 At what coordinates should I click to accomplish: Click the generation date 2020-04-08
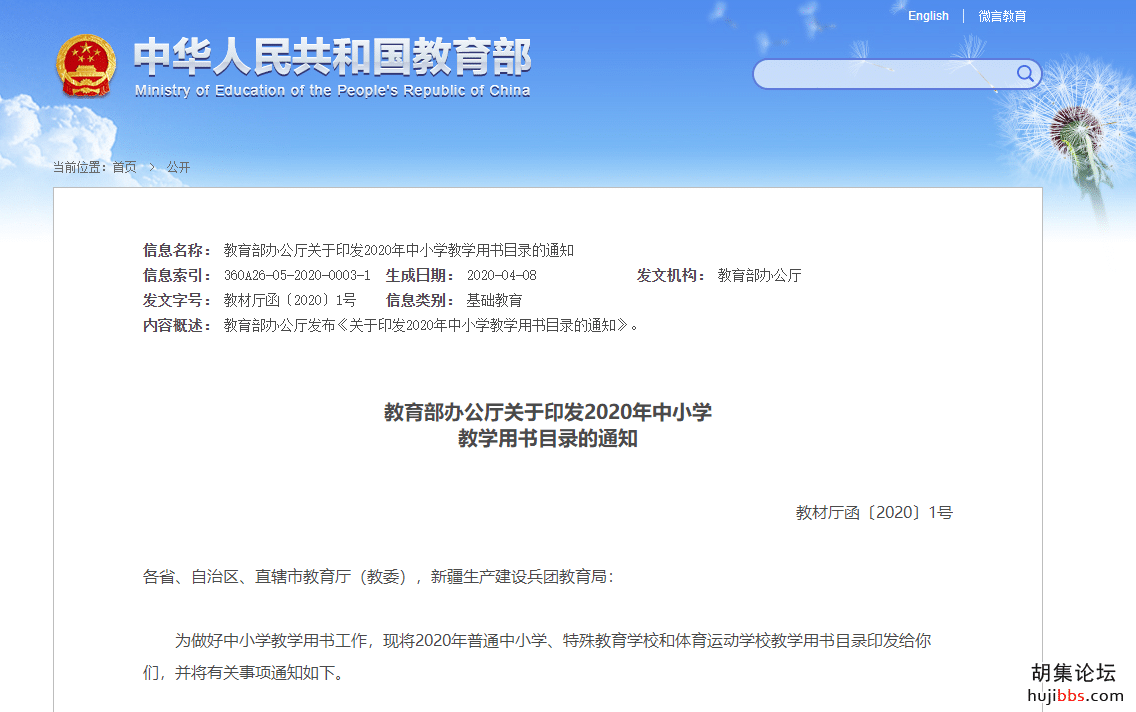[x=501, y=275]
